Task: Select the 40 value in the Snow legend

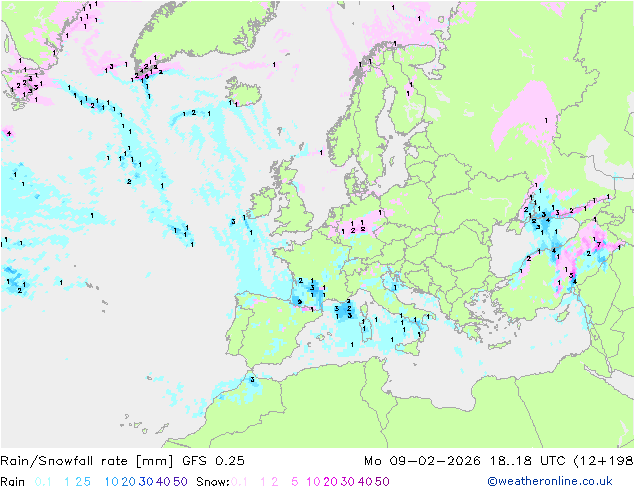Action: click(x=365, y=482)
